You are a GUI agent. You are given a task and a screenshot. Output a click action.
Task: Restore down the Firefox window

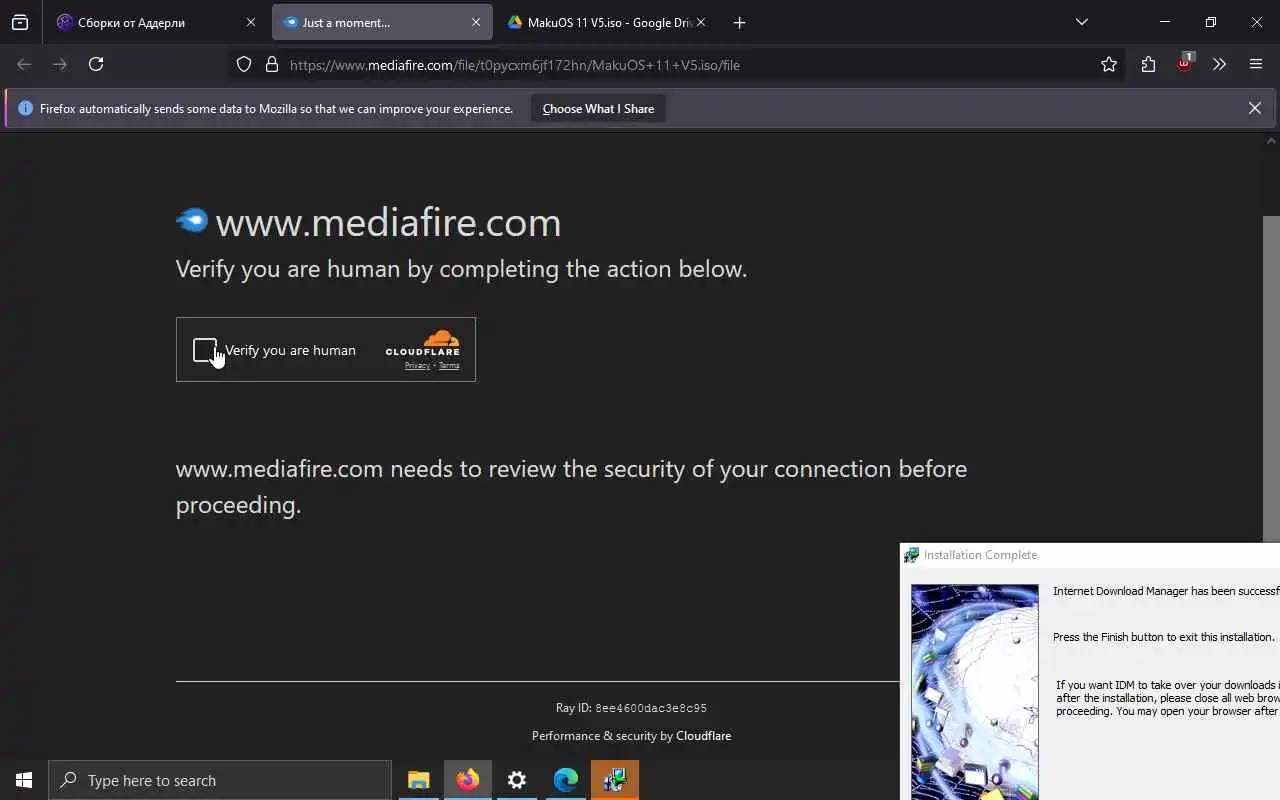pyautogui.click(x=1210, y=22)
